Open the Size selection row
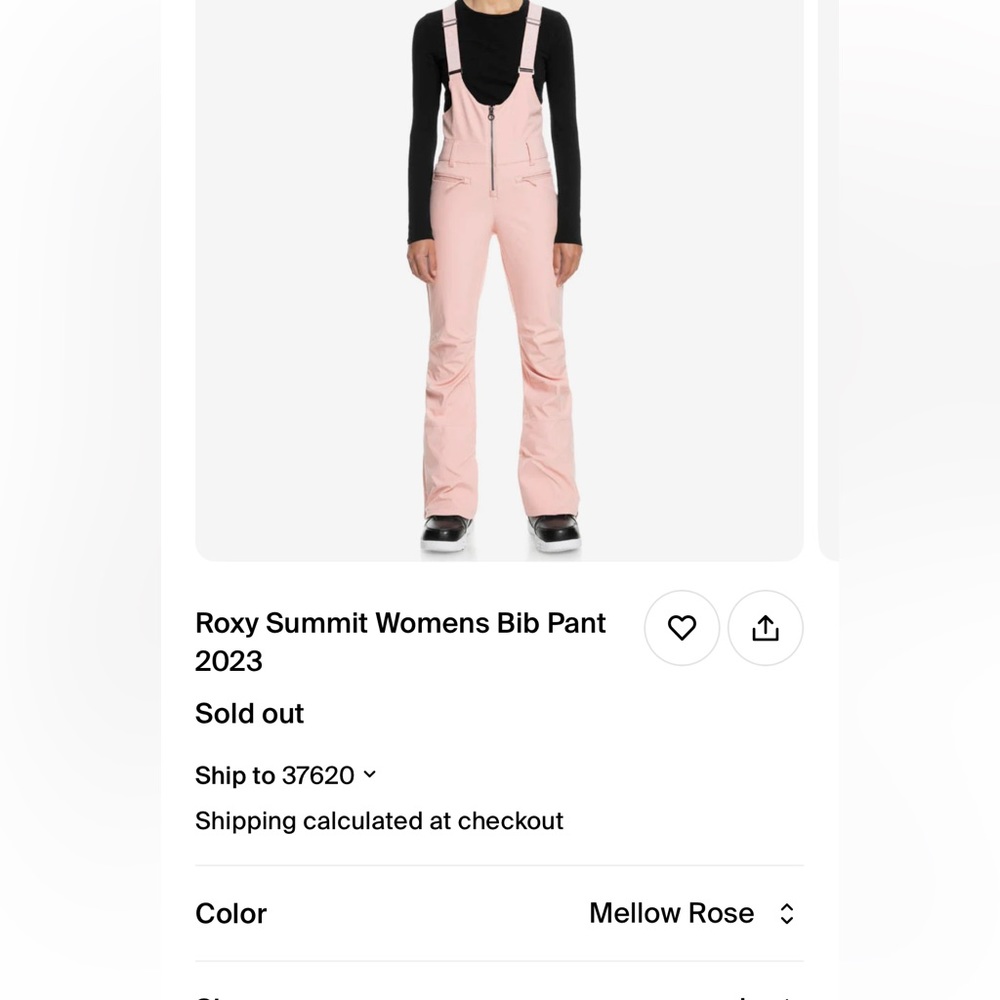This screenshot has width=1000, height=1000. click(498, 997)
